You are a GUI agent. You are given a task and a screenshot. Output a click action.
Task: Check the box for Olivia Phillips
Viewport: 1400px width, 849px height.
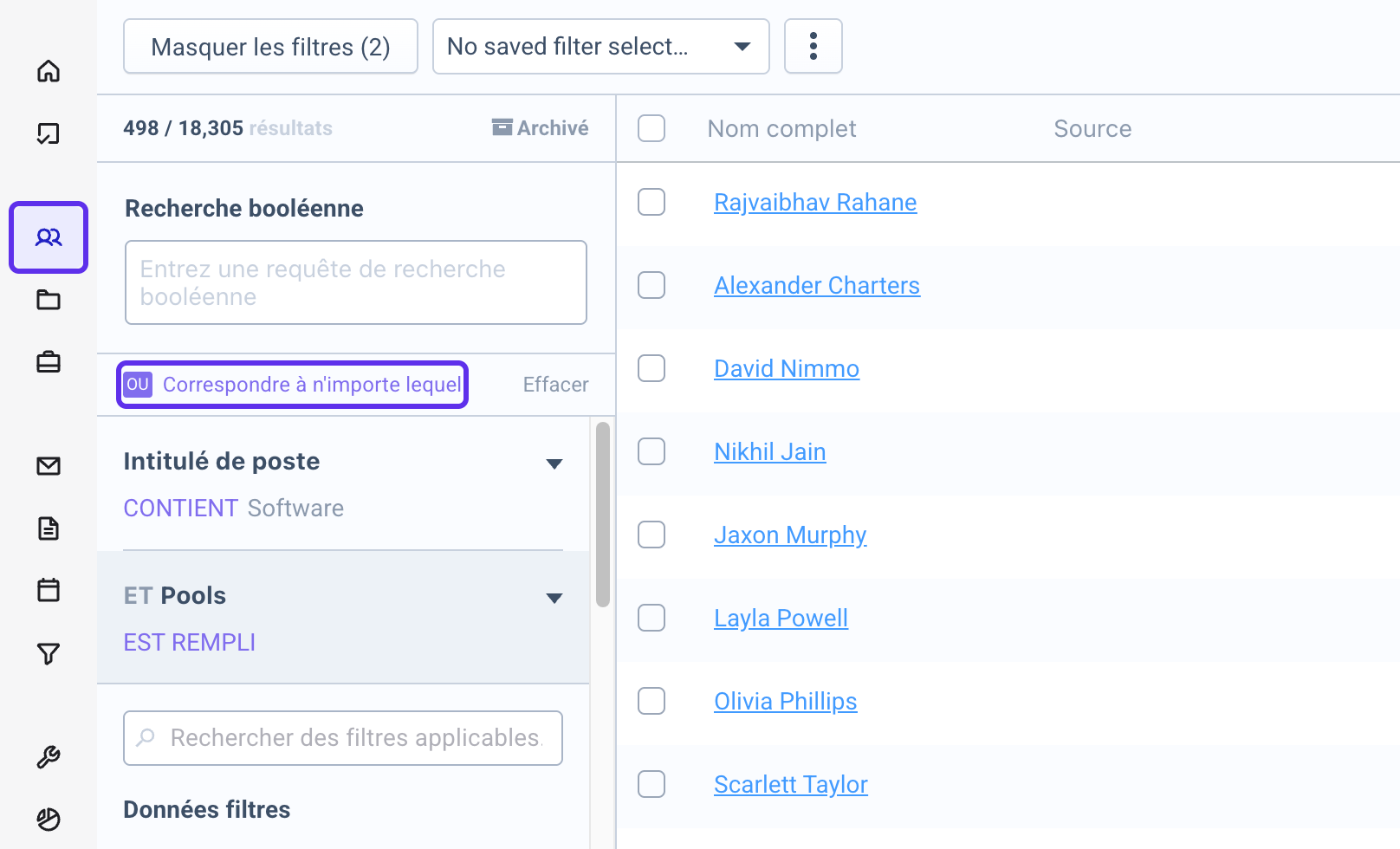(651, 701)
